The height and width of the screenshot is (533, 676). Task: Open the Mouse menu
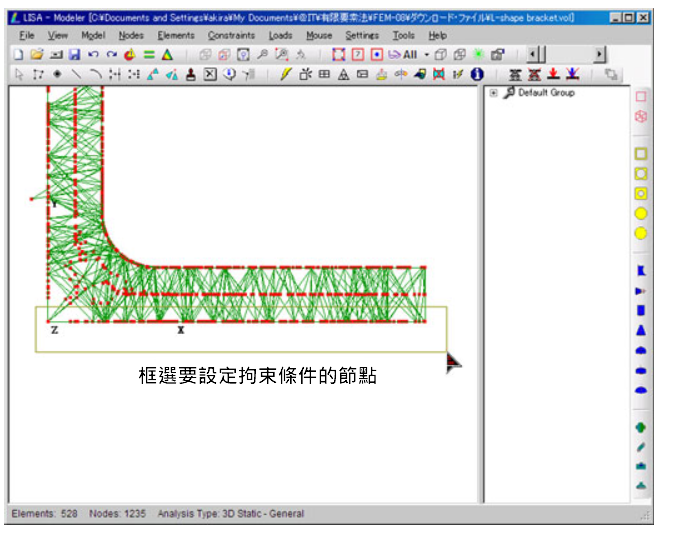(x=319, y=35)
